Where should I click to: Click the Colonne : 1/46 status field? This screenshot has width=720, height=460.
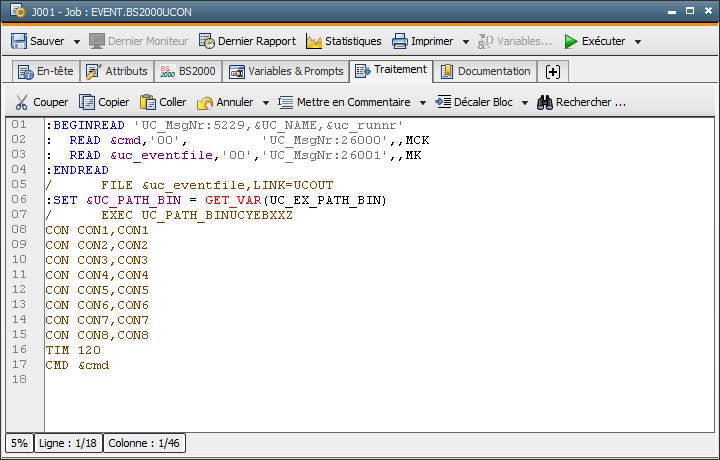pyautogui.click(x=144, y=443)
